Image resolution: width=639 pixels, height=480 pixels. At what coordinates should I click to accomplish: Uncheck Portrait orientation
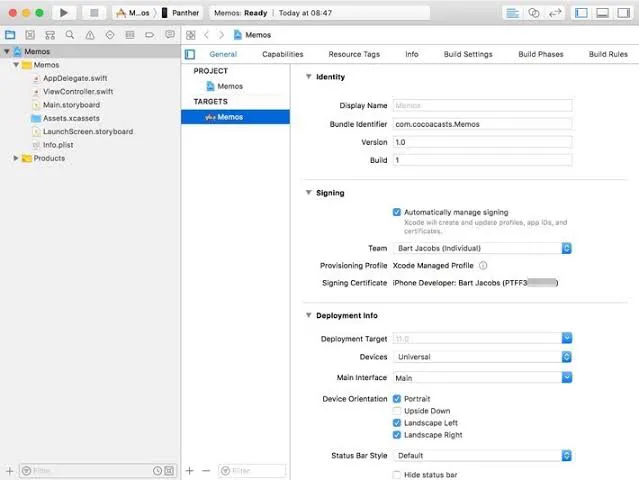(x=397, y=399)
